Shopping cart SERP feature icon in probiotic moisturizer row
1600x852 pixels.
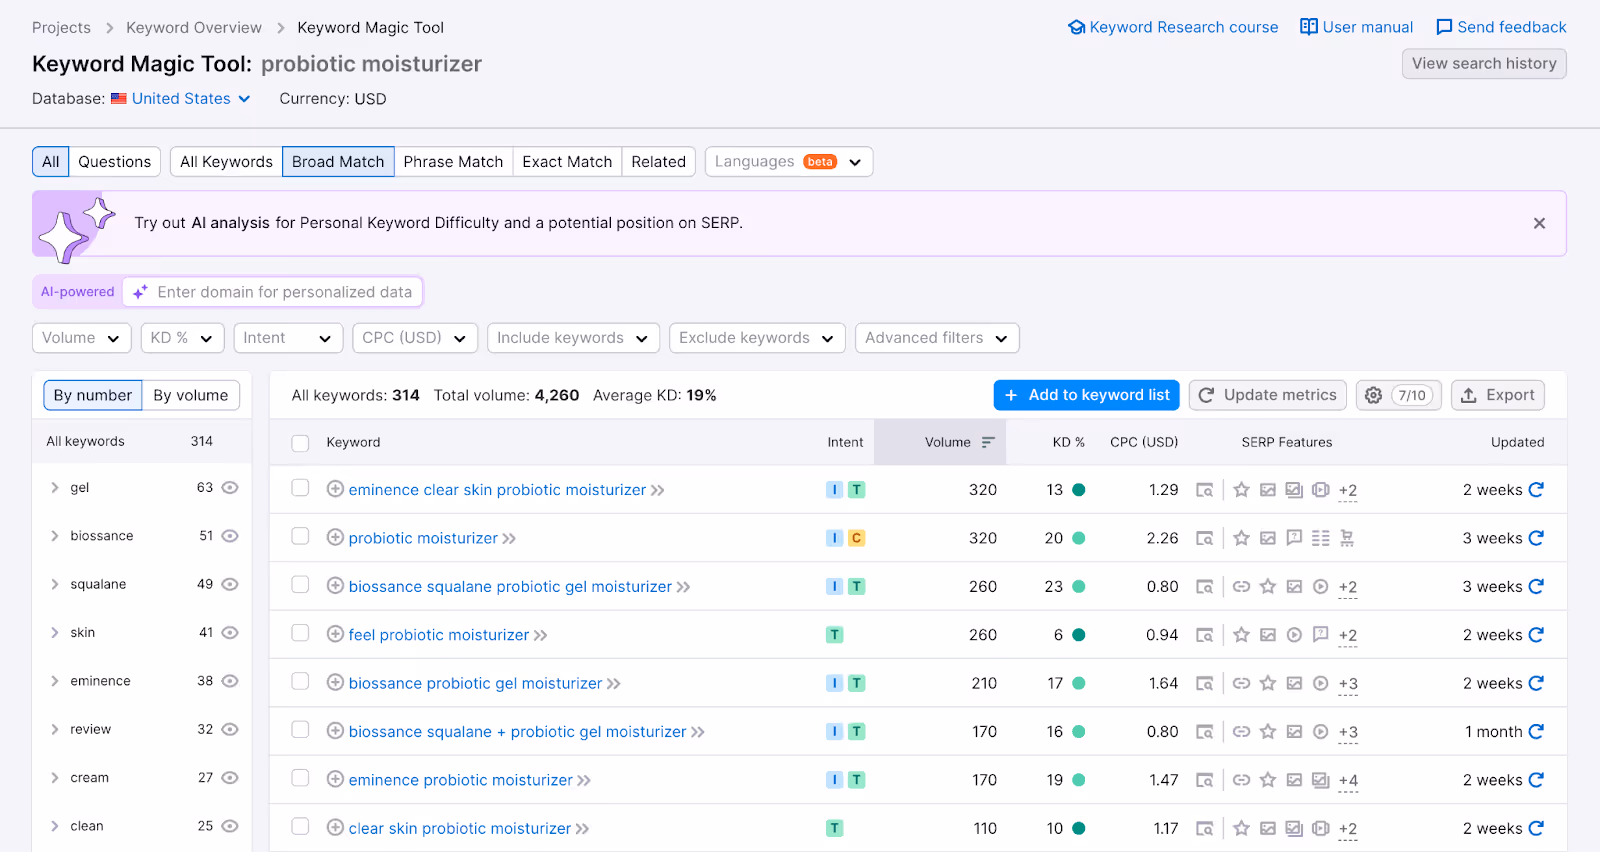[1347, 538]
